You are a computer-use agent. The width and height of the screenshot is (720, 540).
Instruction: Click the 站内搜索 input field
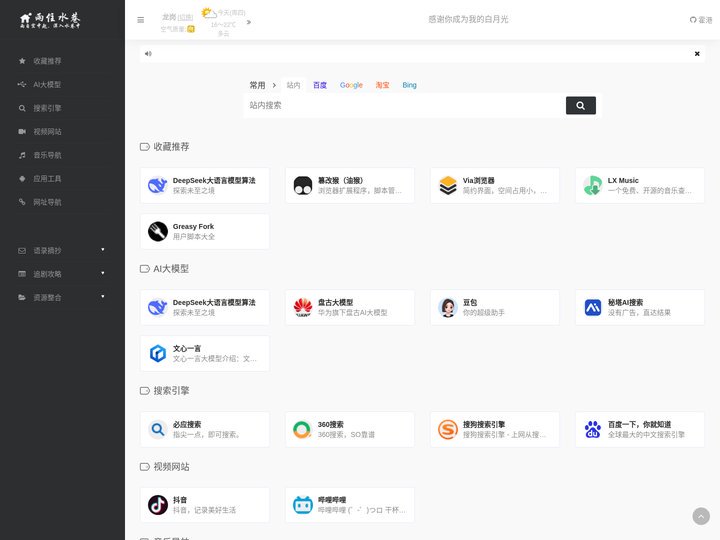point(405,106)
